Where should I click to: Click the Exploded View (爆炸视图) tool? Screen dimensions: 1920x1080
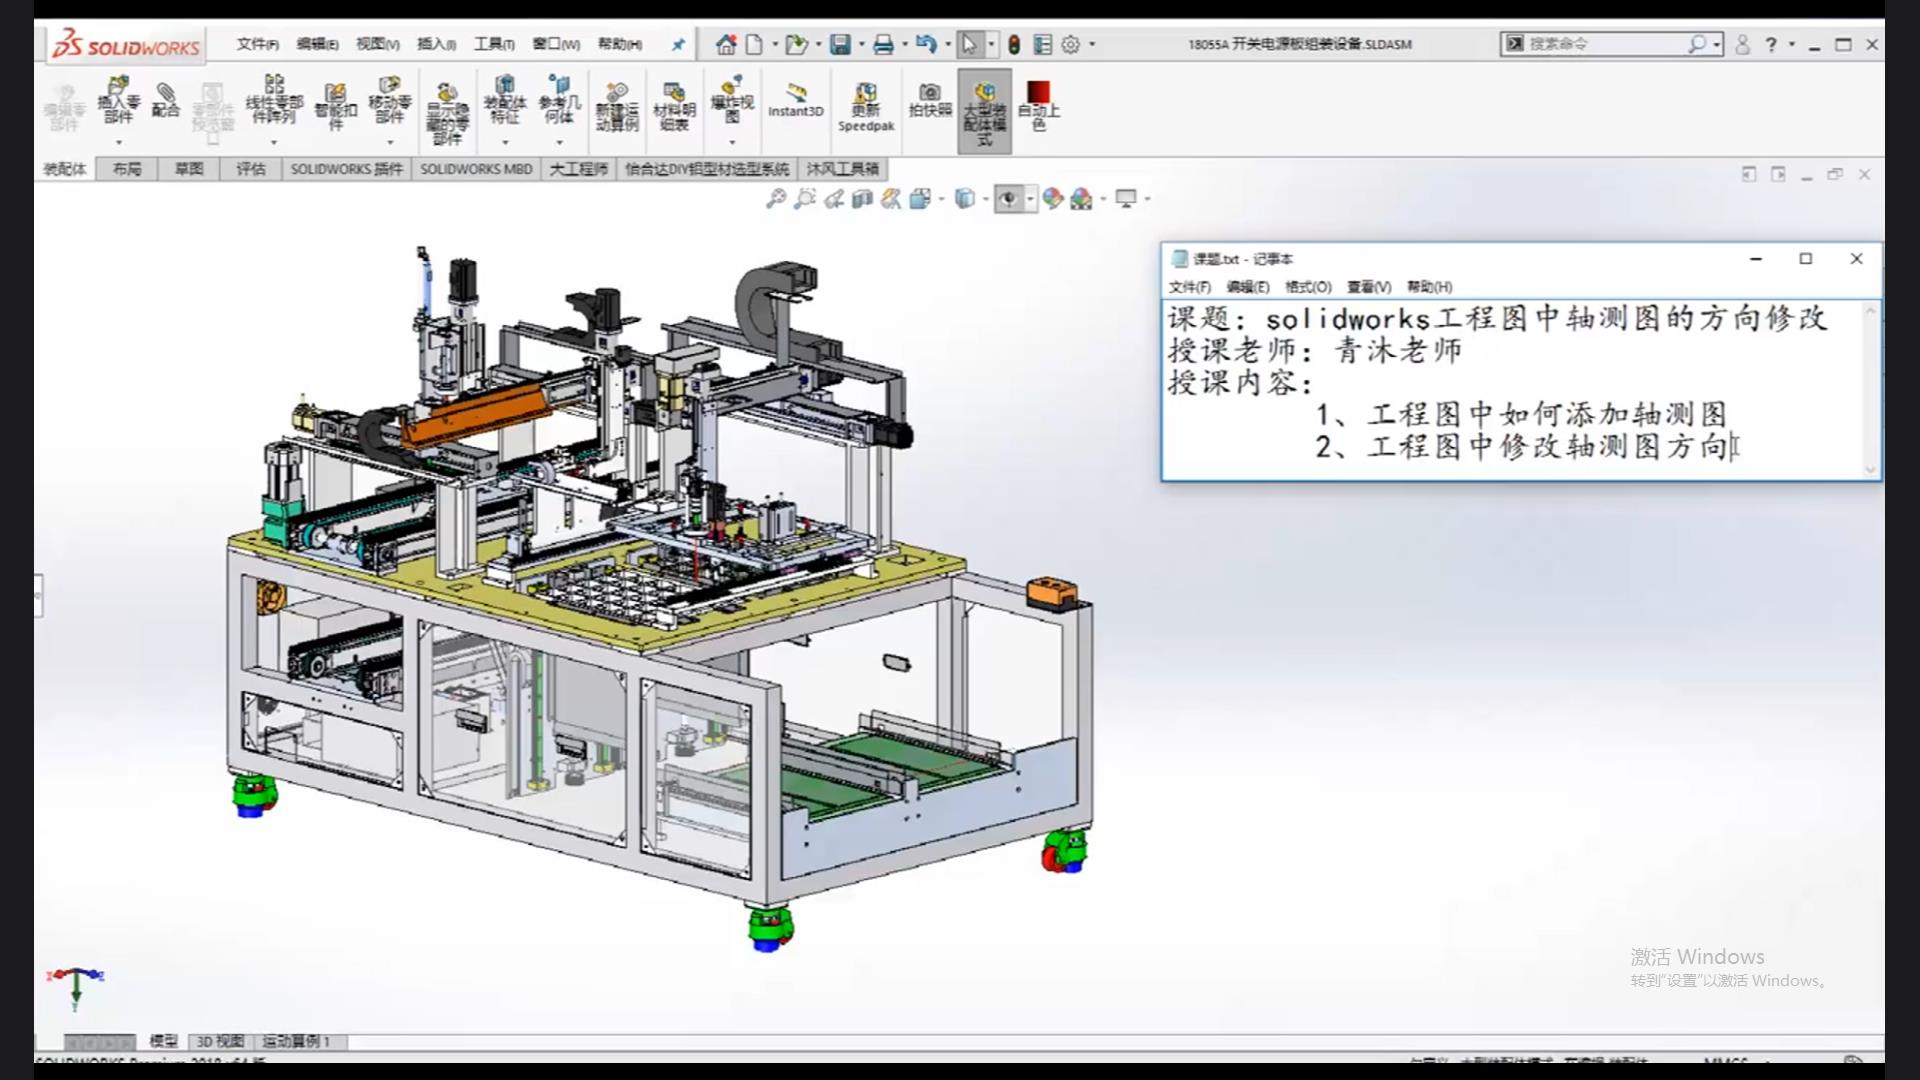(732, 98)
